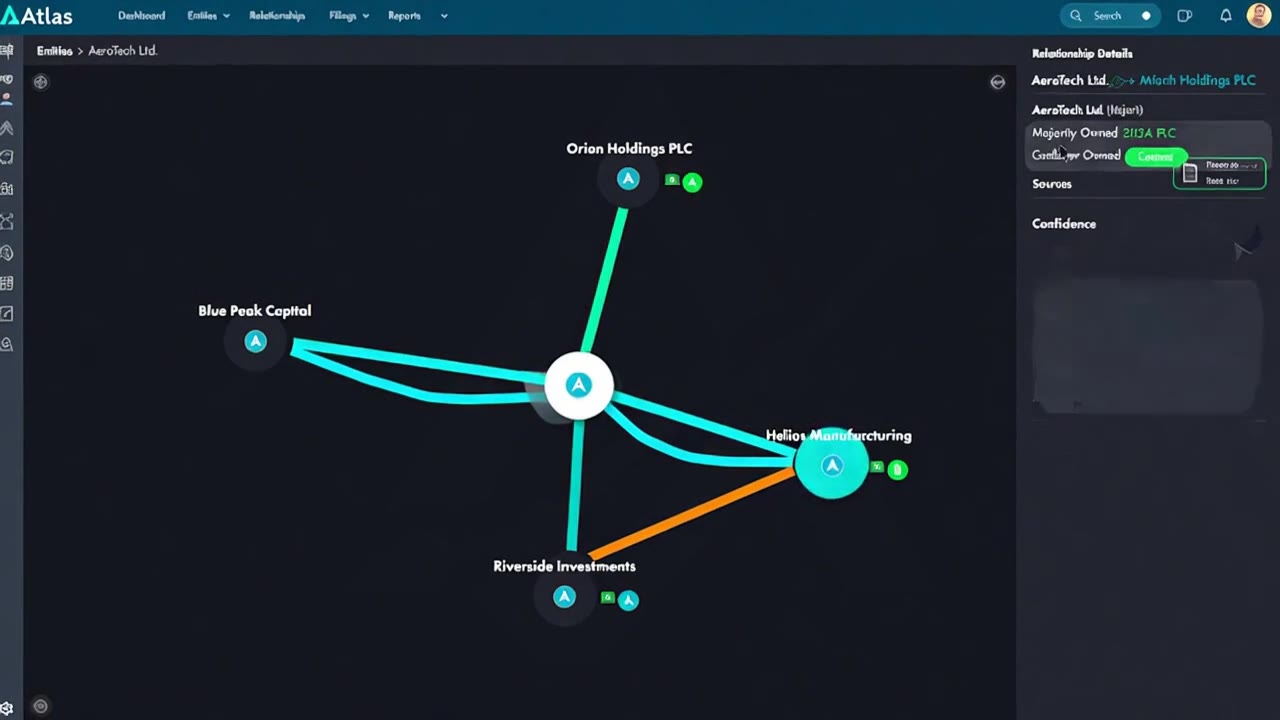Open the Dashboard menu item
This screenshot has width=1280, height=720.
(141, 16)
